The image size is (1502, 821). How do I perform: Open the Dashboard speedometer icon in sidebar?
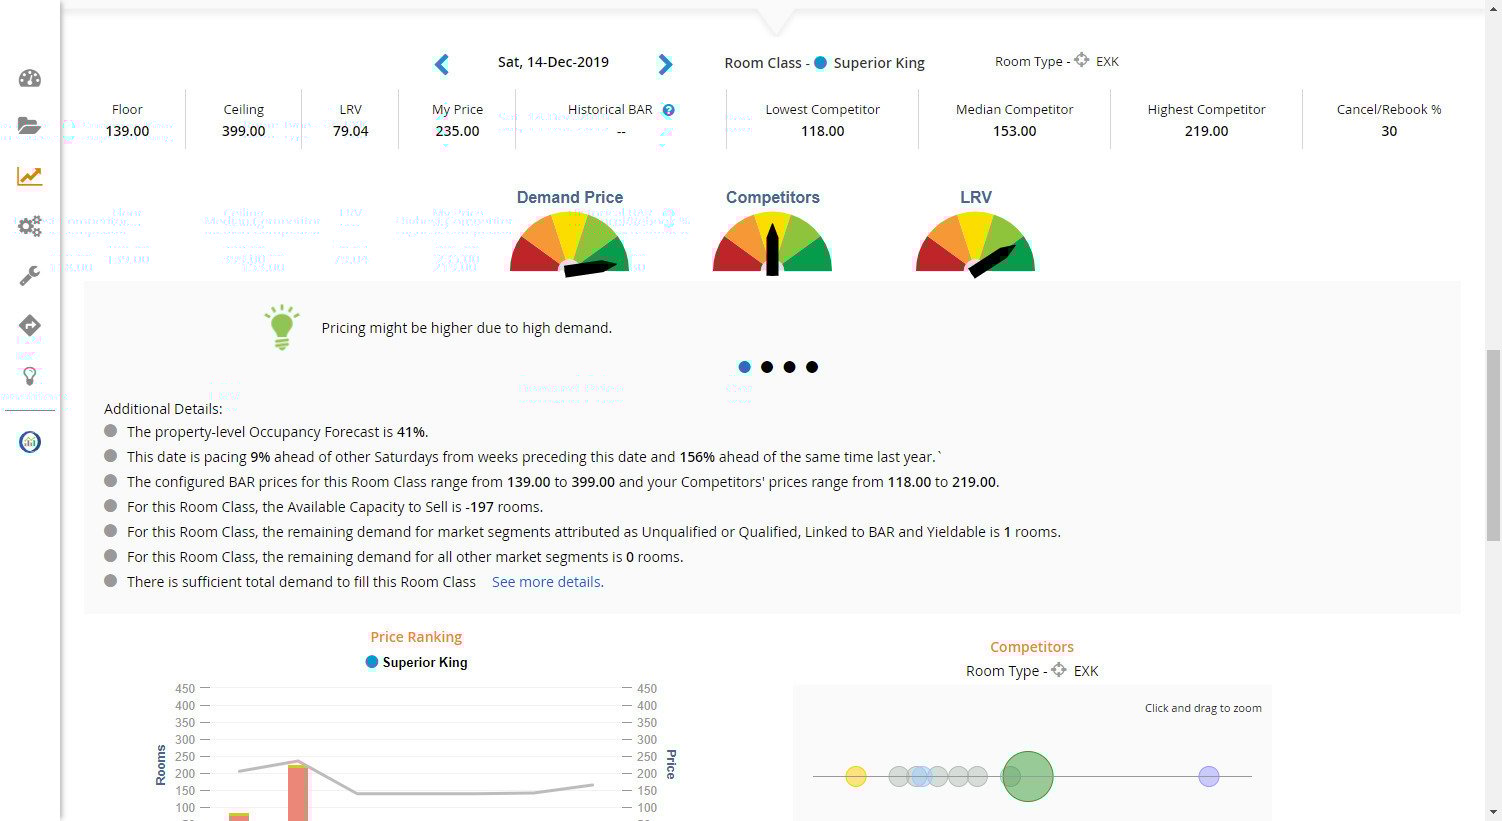click(29, 78)
